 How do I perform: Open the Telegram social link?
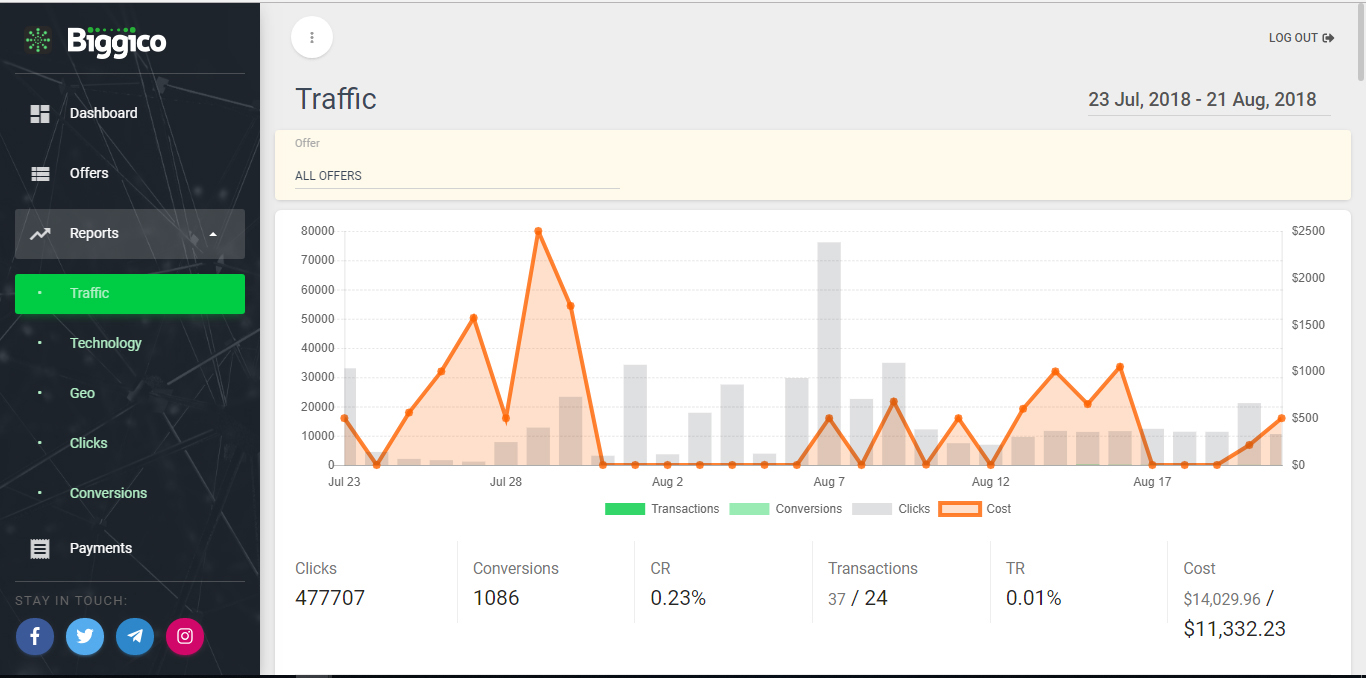point(135,636)
